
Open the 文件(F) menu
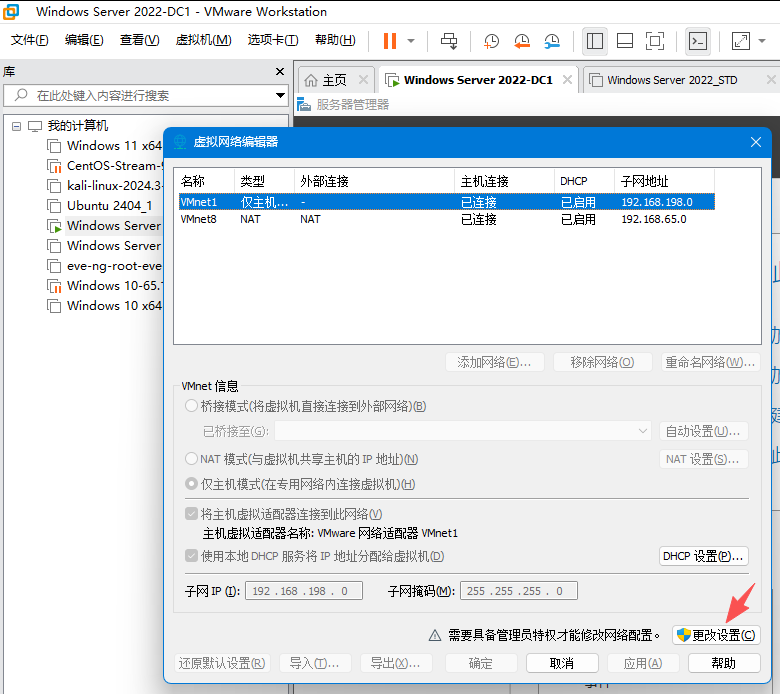29,40
